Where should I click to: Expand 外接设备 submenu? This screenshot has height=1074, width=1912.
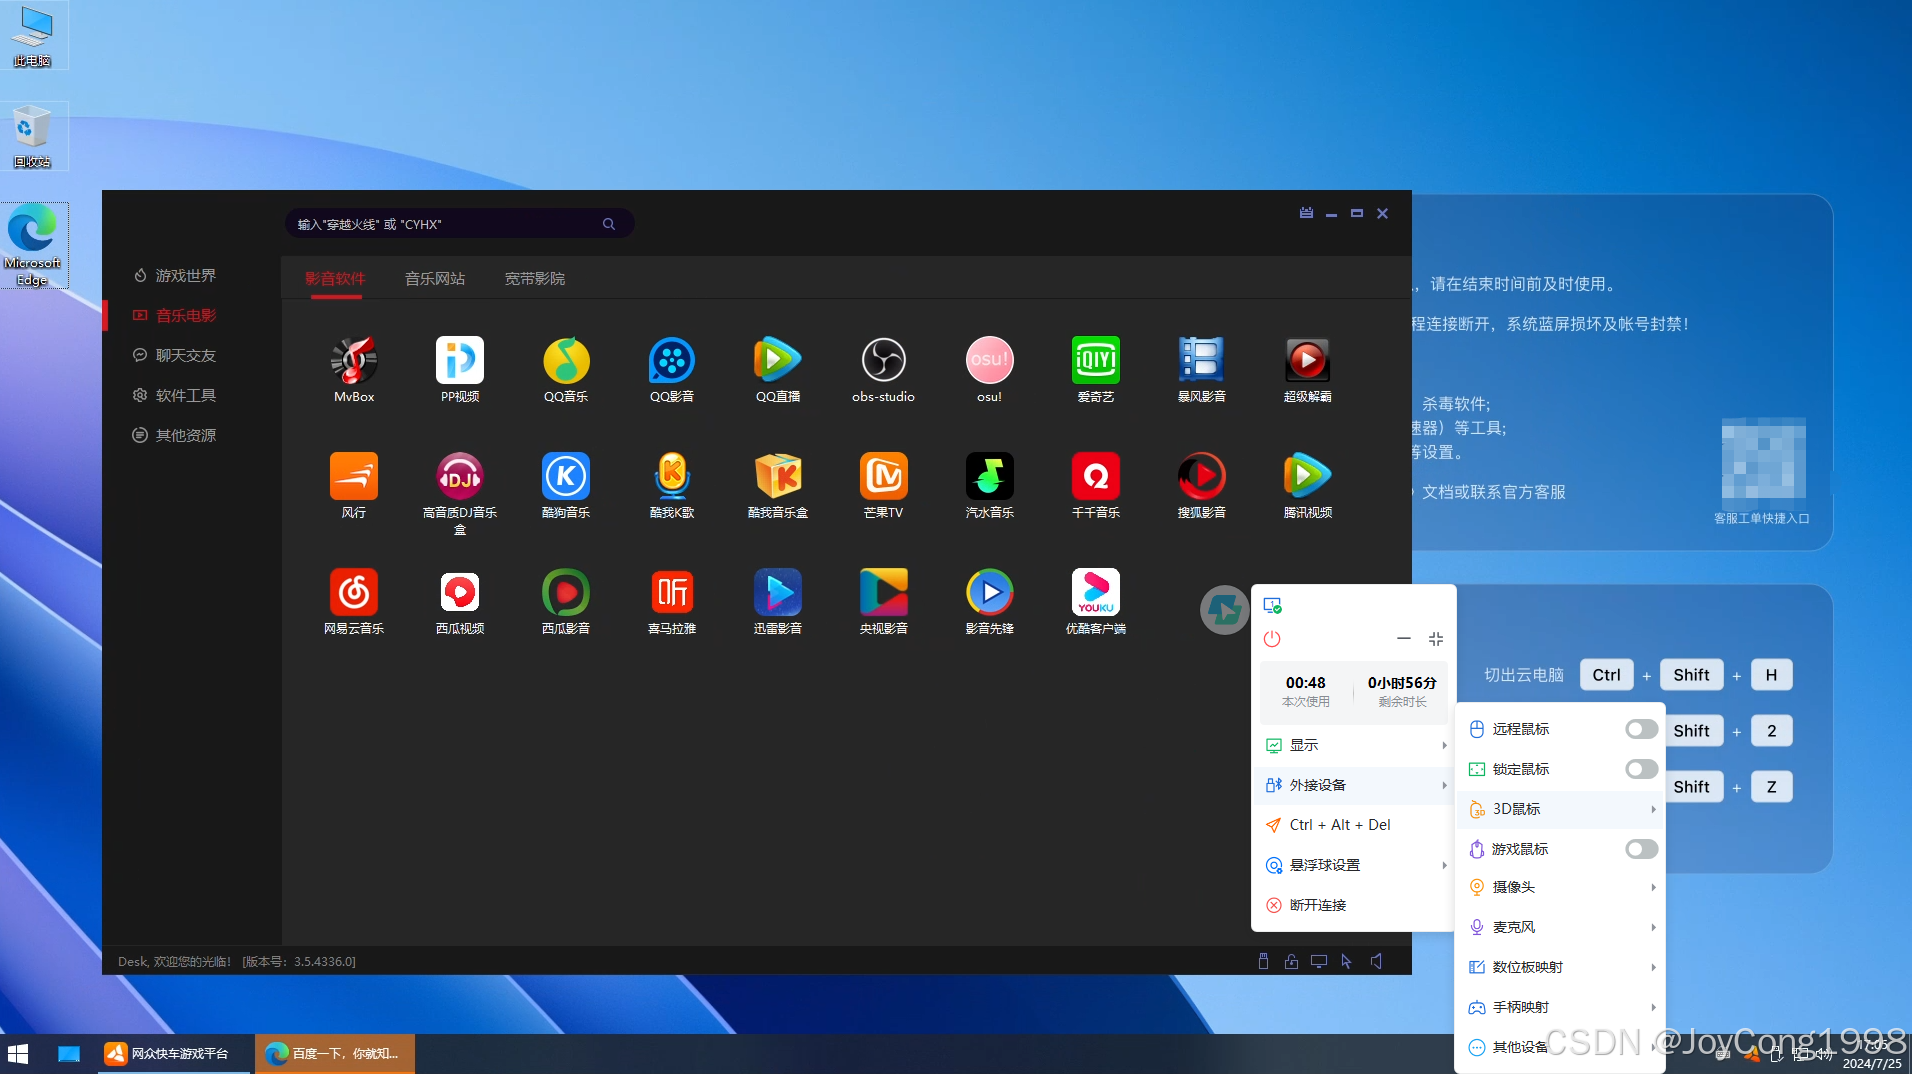tap(1355, 785)
